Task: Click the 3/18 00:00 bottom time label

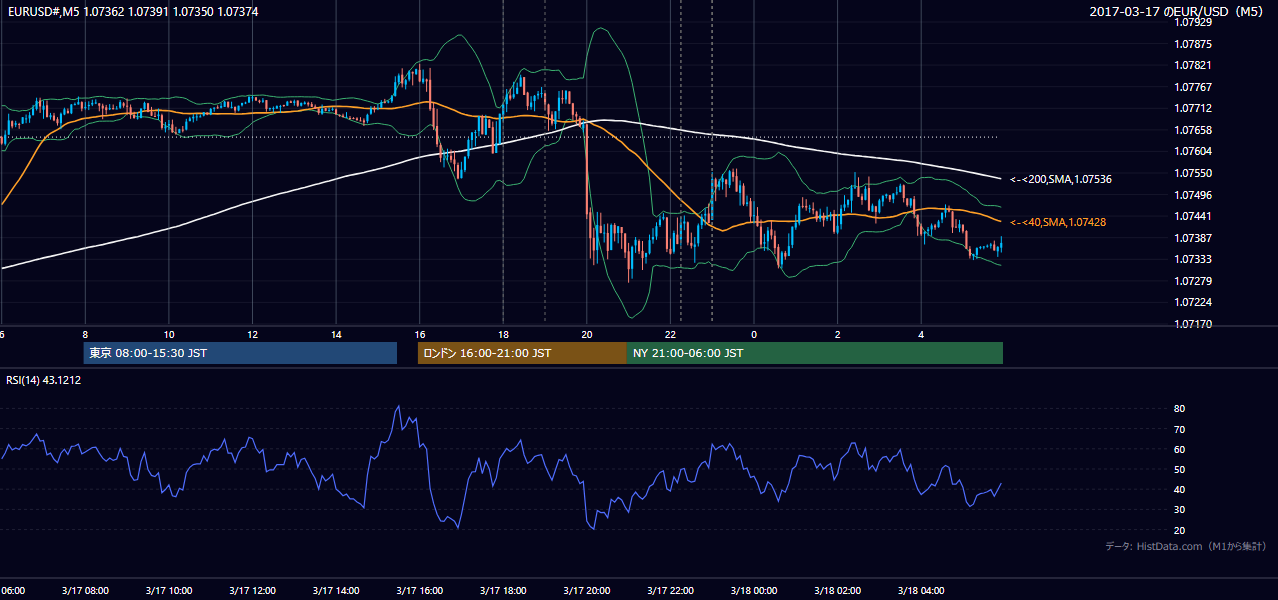Action: coord(754,590)
